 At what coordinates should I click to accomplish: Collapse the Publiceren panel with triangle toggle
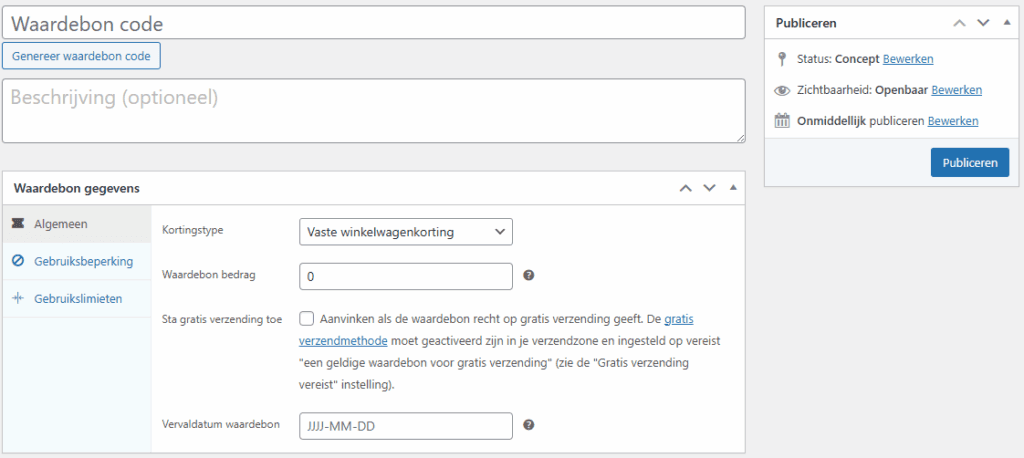pyautogui.click(x=1006, y=22)
